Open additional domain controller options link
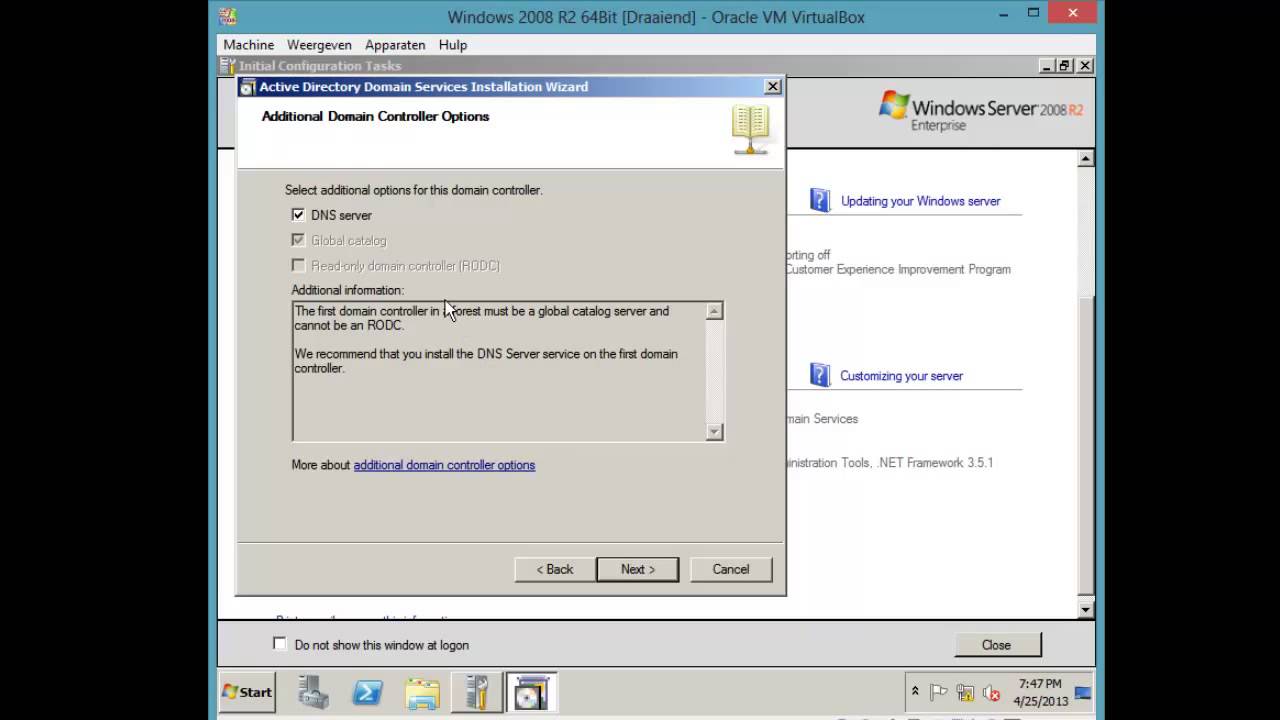The width and height of the screenshot is (1280, 720). click(444, 465)
